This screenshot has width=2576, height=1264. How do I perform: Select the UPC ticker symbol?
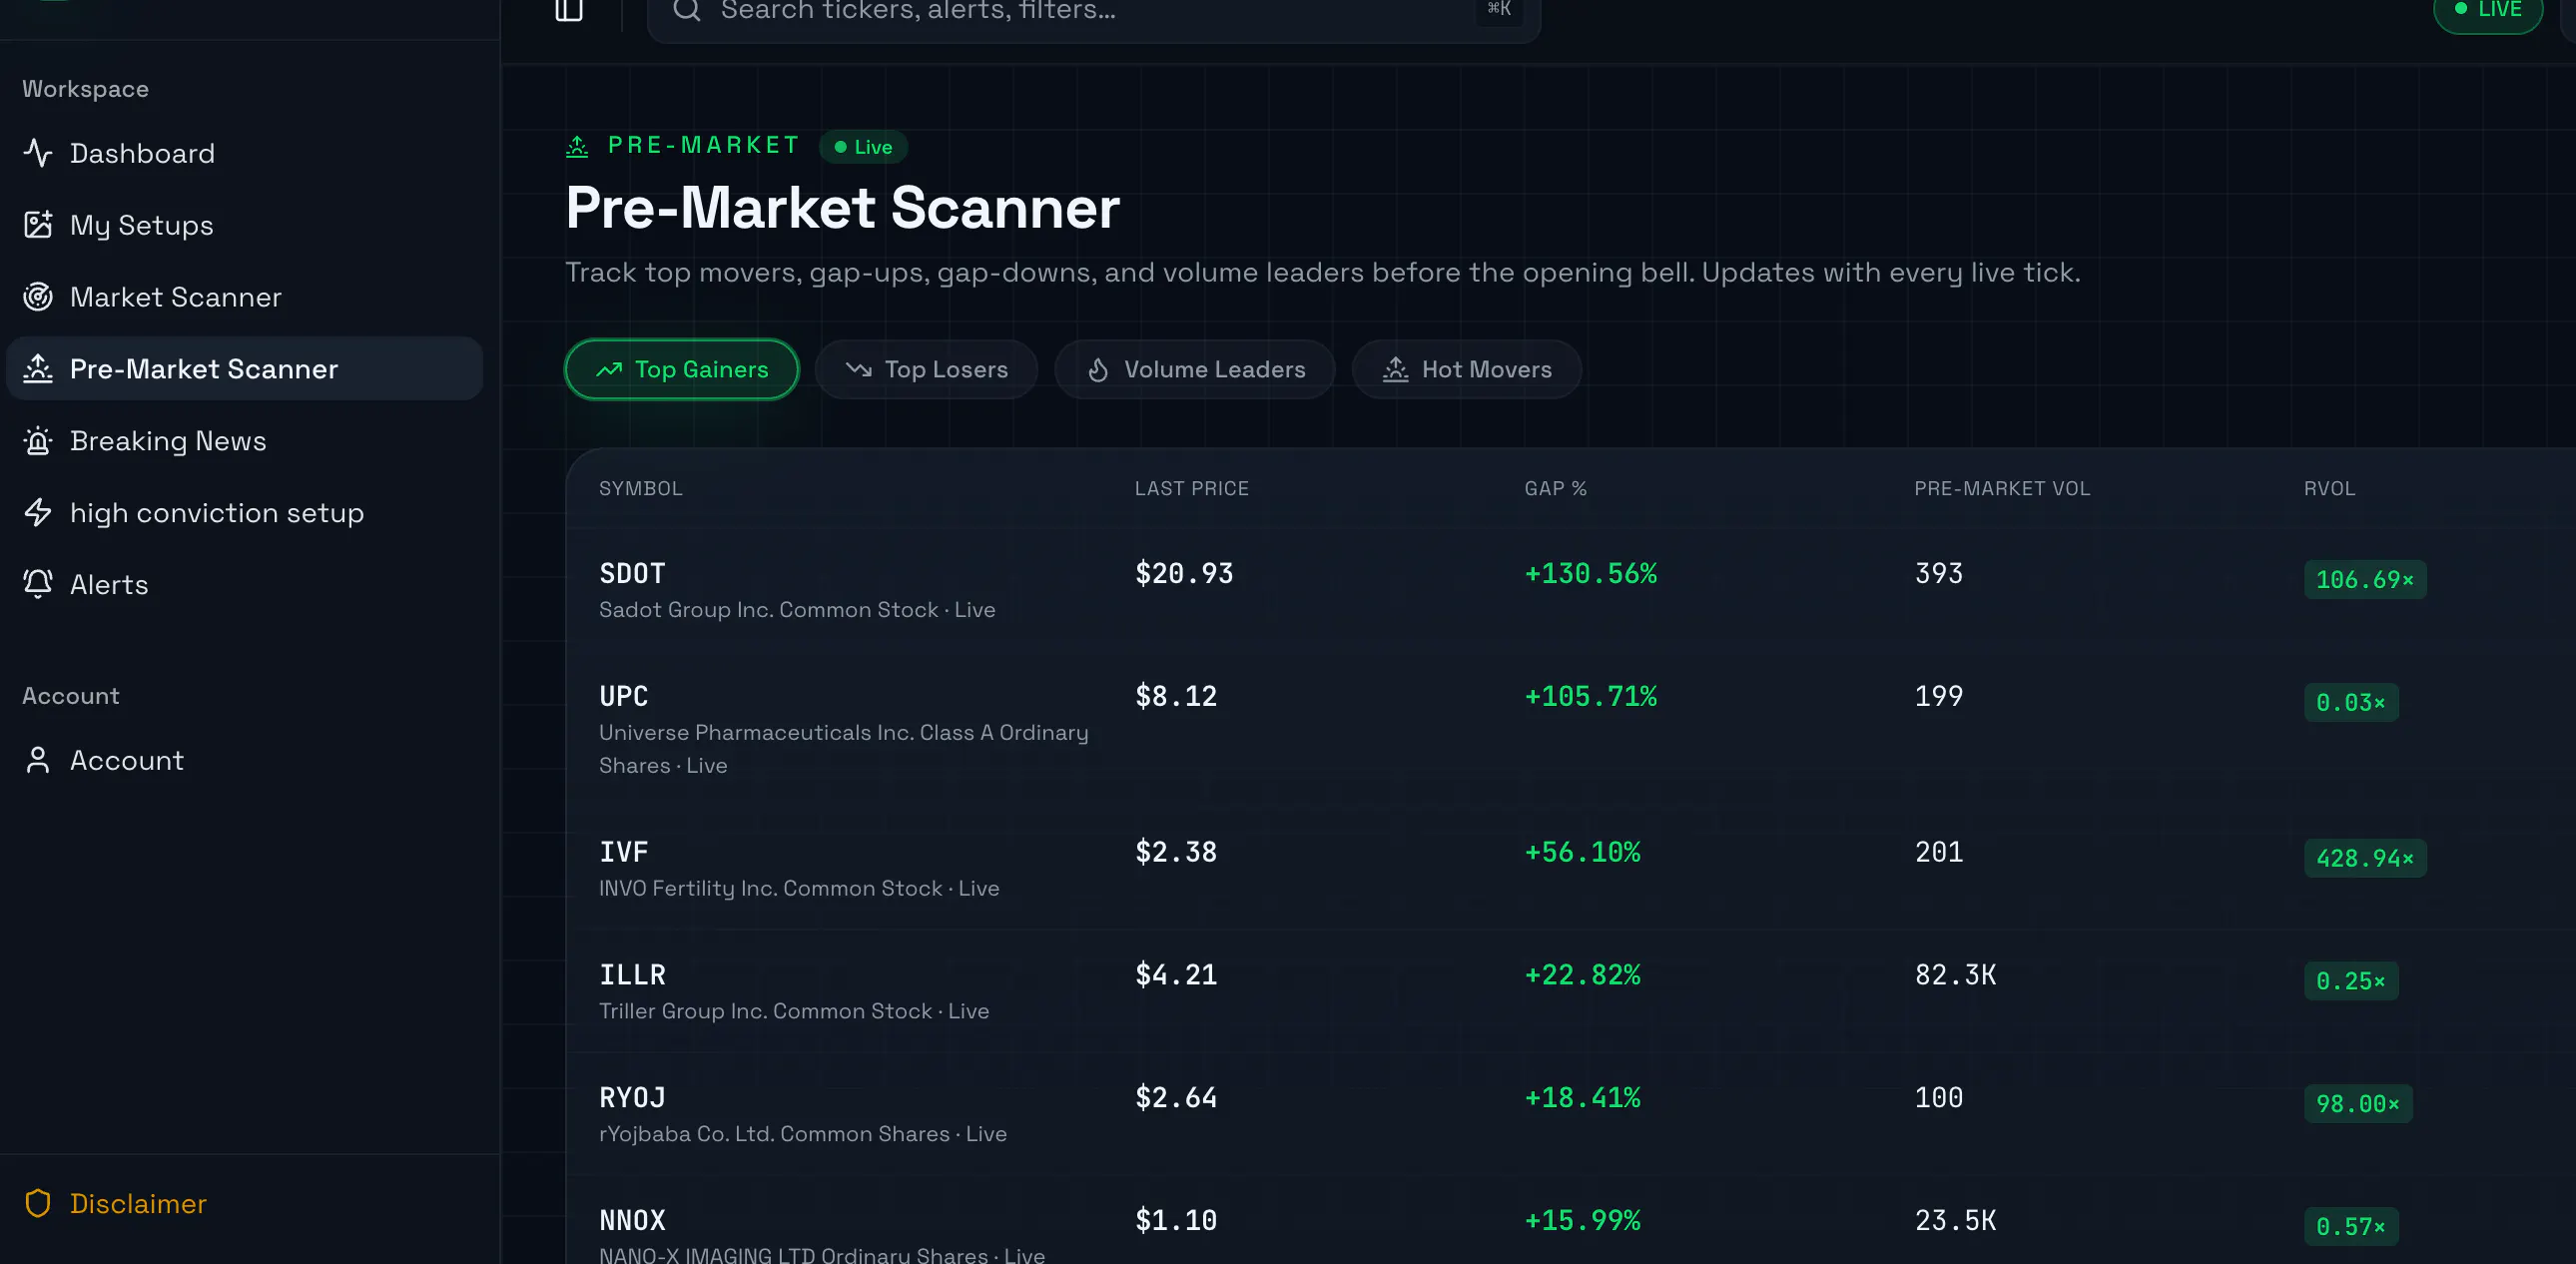(624, 697)
